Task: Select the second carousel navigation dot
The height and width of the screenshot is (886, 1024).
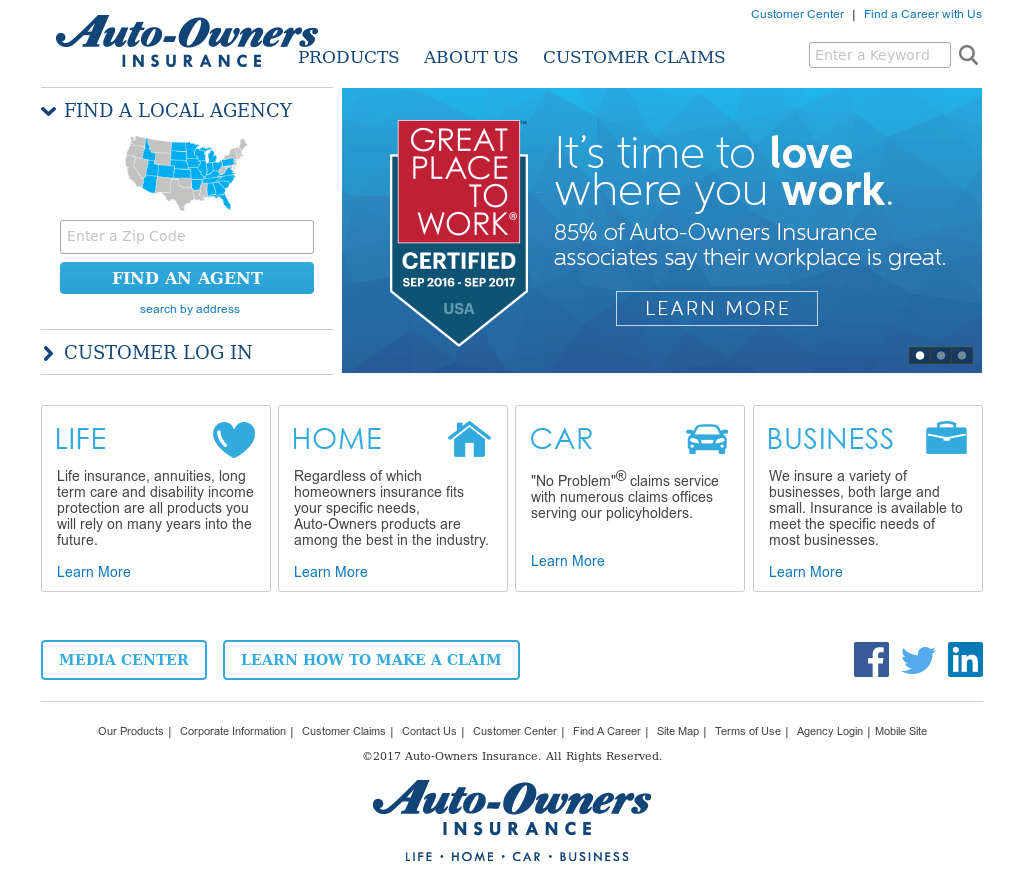Action: point(940,355)
